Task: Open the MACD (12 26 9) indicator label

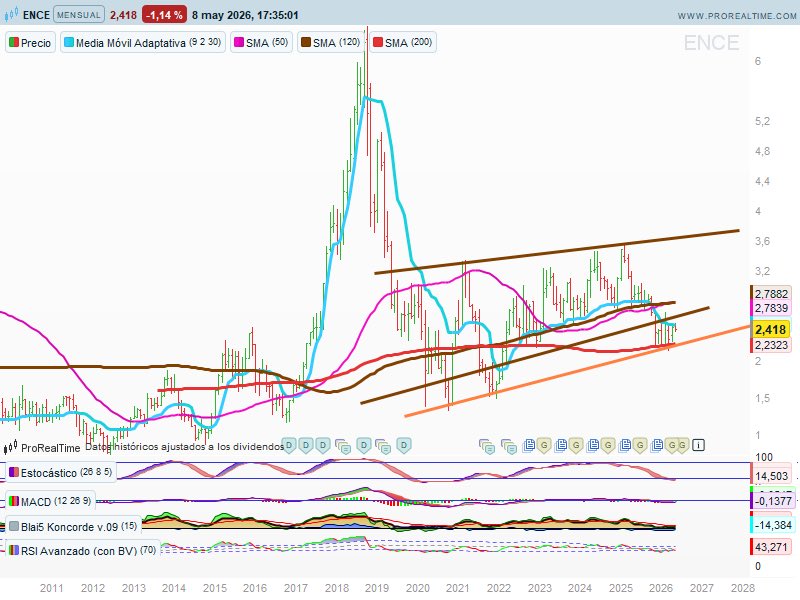Action: click(50, 501)
